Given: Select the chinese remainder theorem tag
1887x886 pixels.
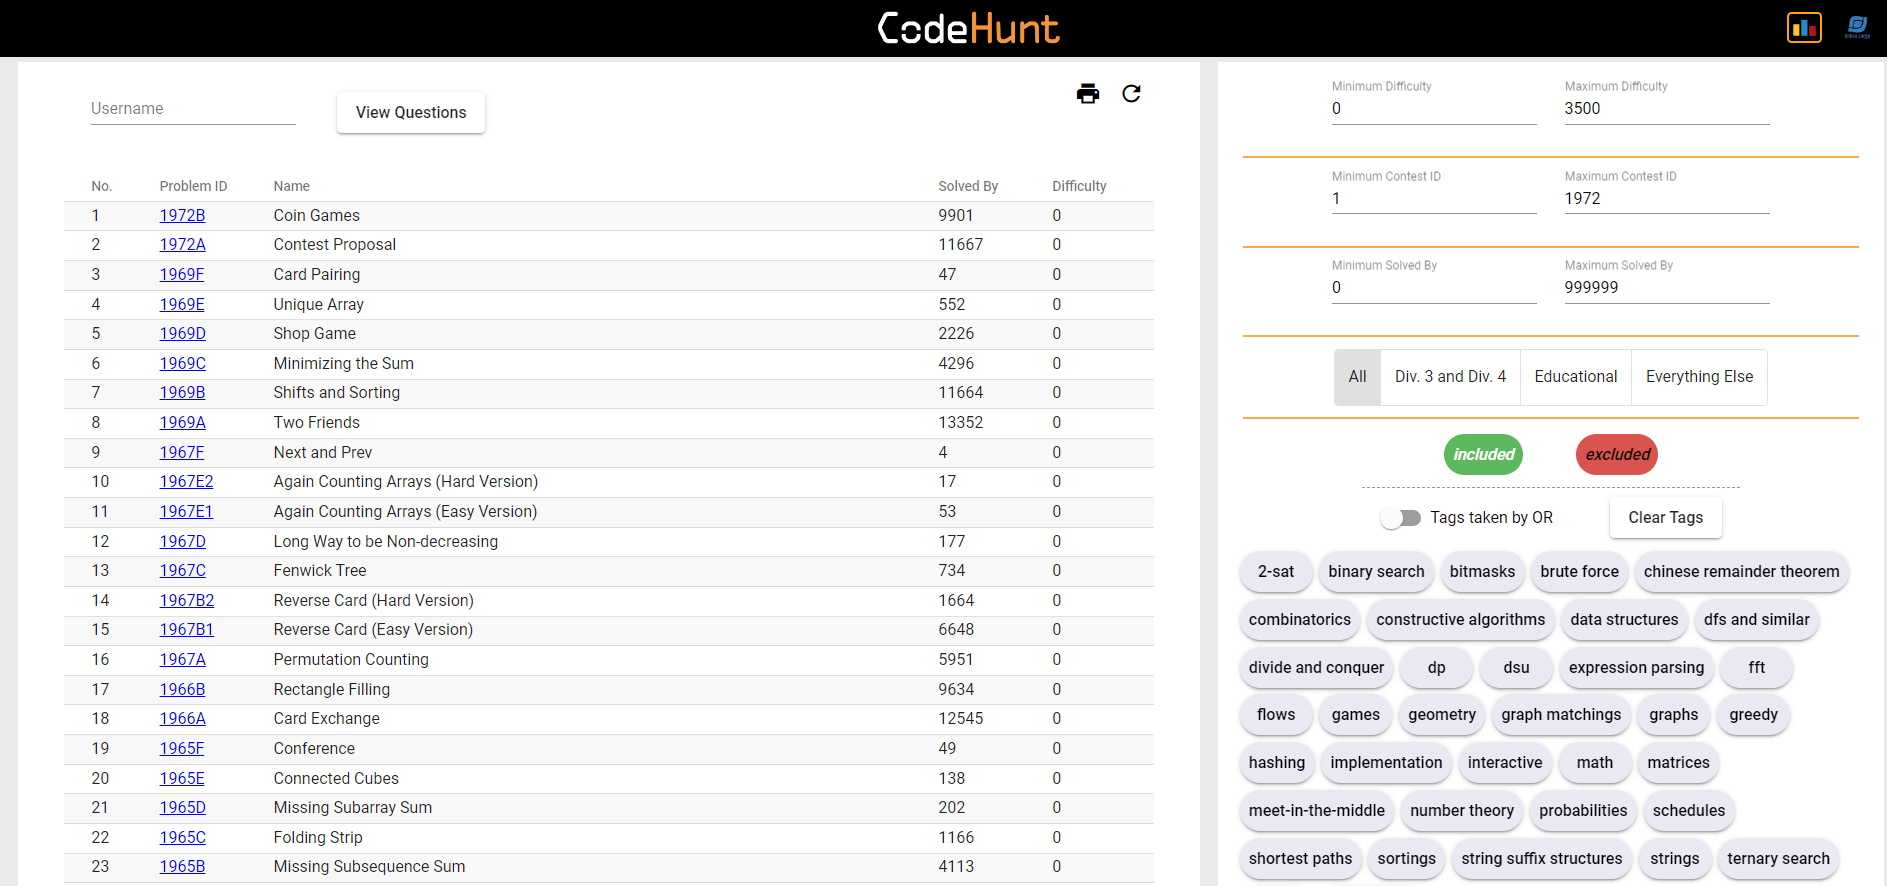Looking at the screenshot, I should tap(1741, 572).
